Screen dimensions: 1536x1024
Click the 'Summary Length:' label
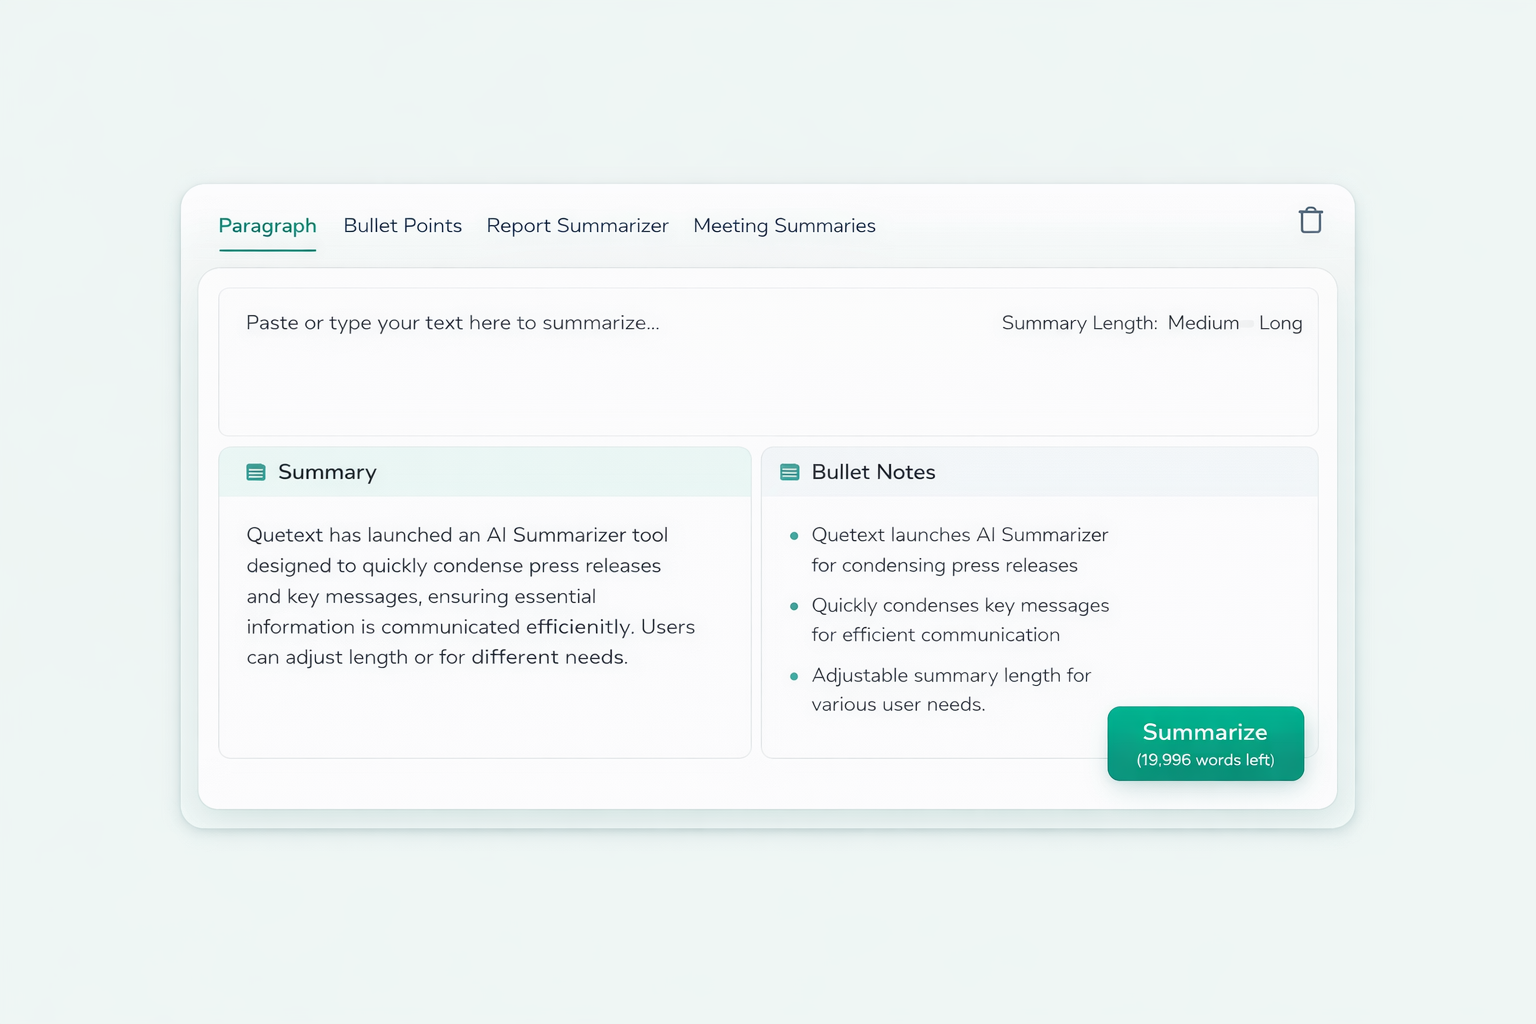tap(1079, 323)
